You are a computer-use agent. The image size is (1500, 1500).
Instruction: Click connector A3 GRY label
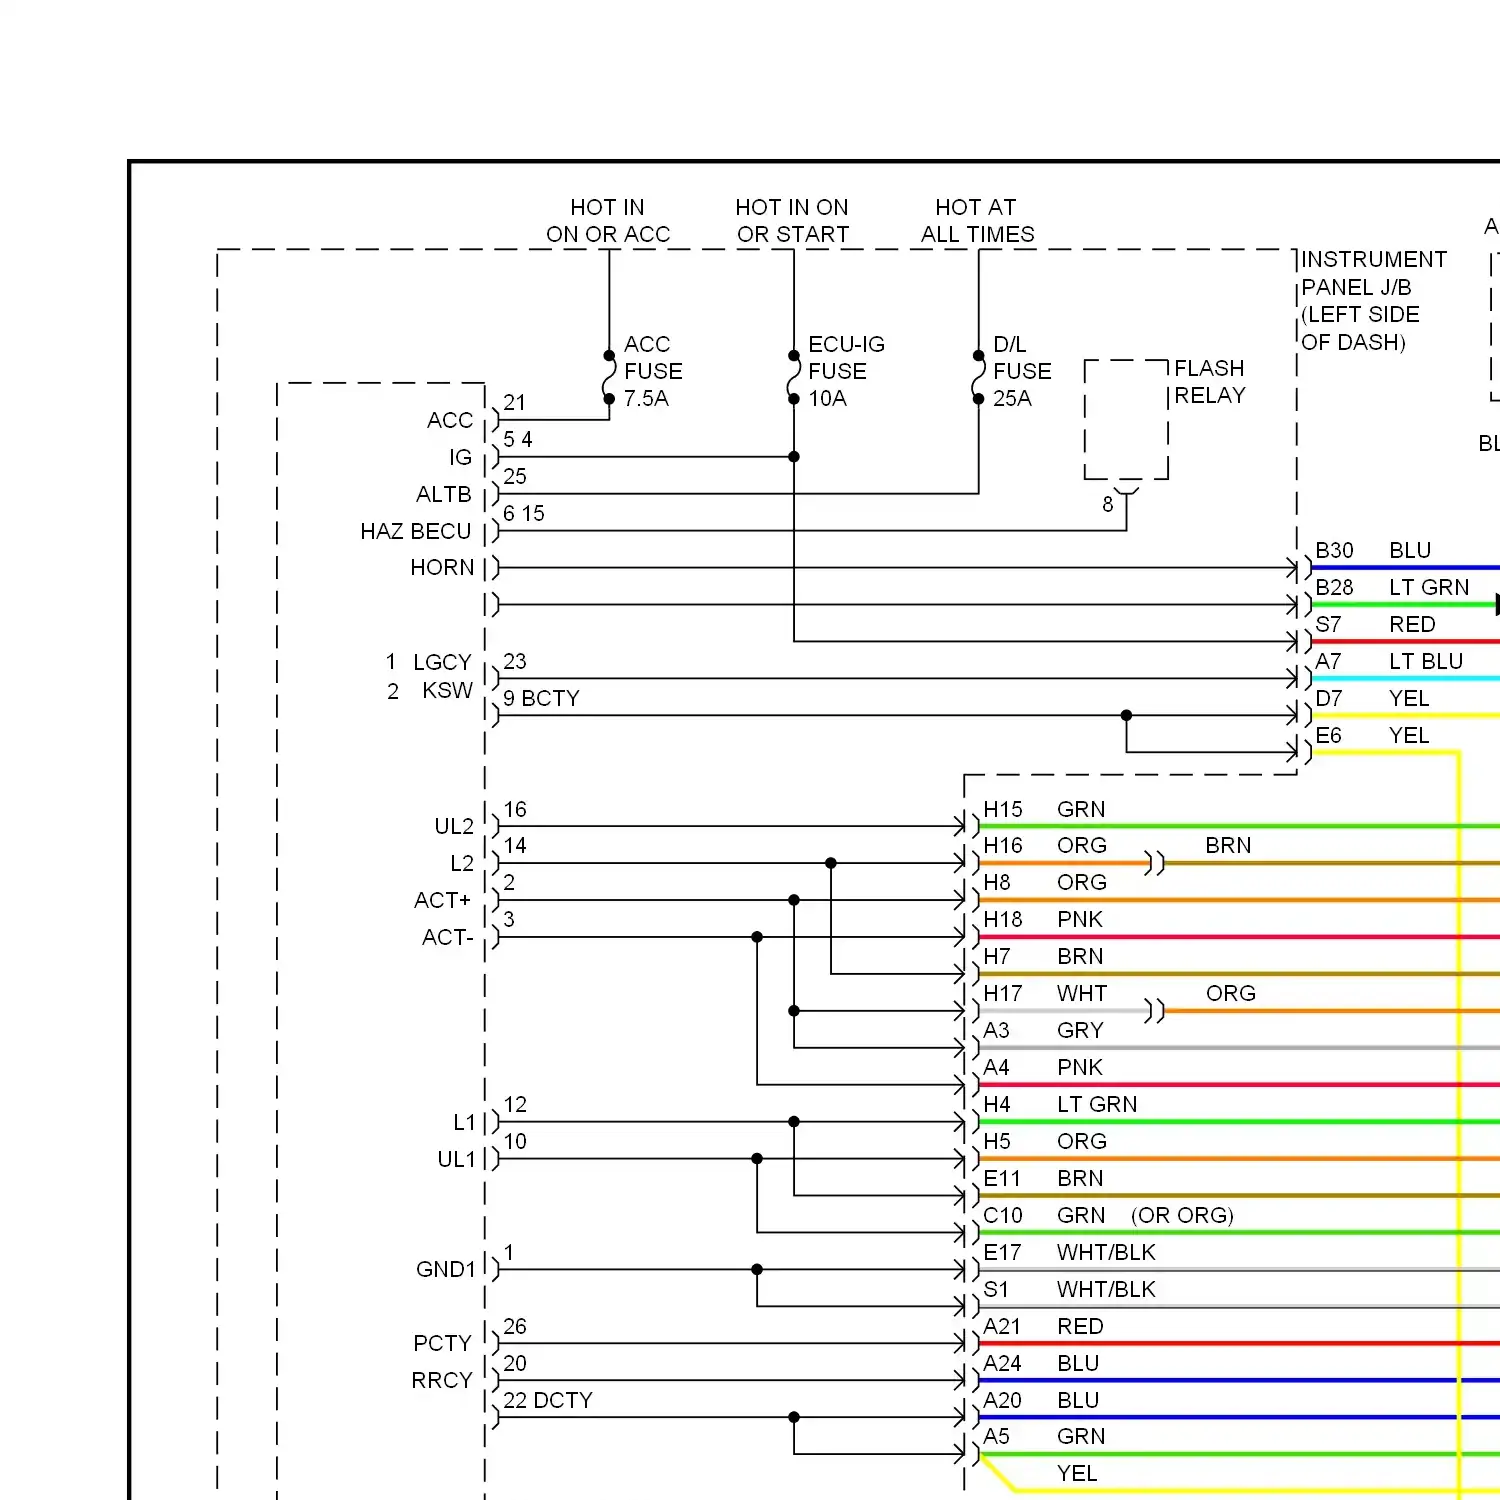1043,1030
